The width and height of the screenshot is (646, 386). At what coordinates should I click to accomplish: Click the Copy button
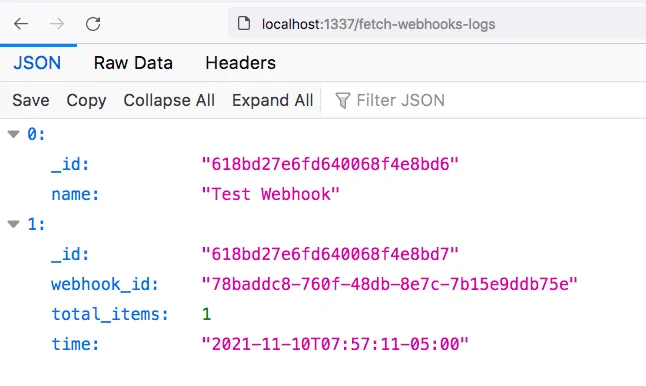[x=87, y=101]
